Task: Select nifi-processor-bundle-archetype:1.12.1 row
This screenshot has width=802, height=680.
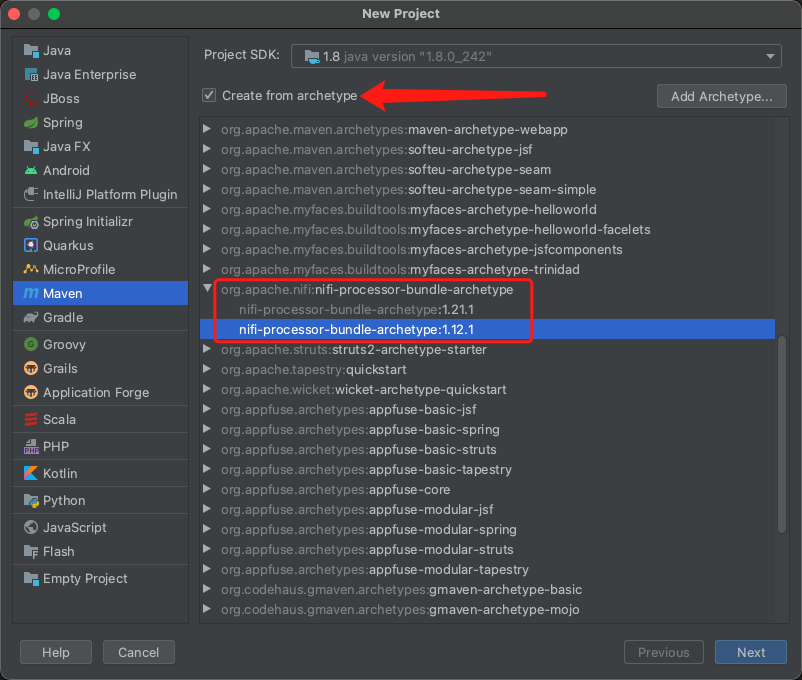Action: [x=487, y=329]
